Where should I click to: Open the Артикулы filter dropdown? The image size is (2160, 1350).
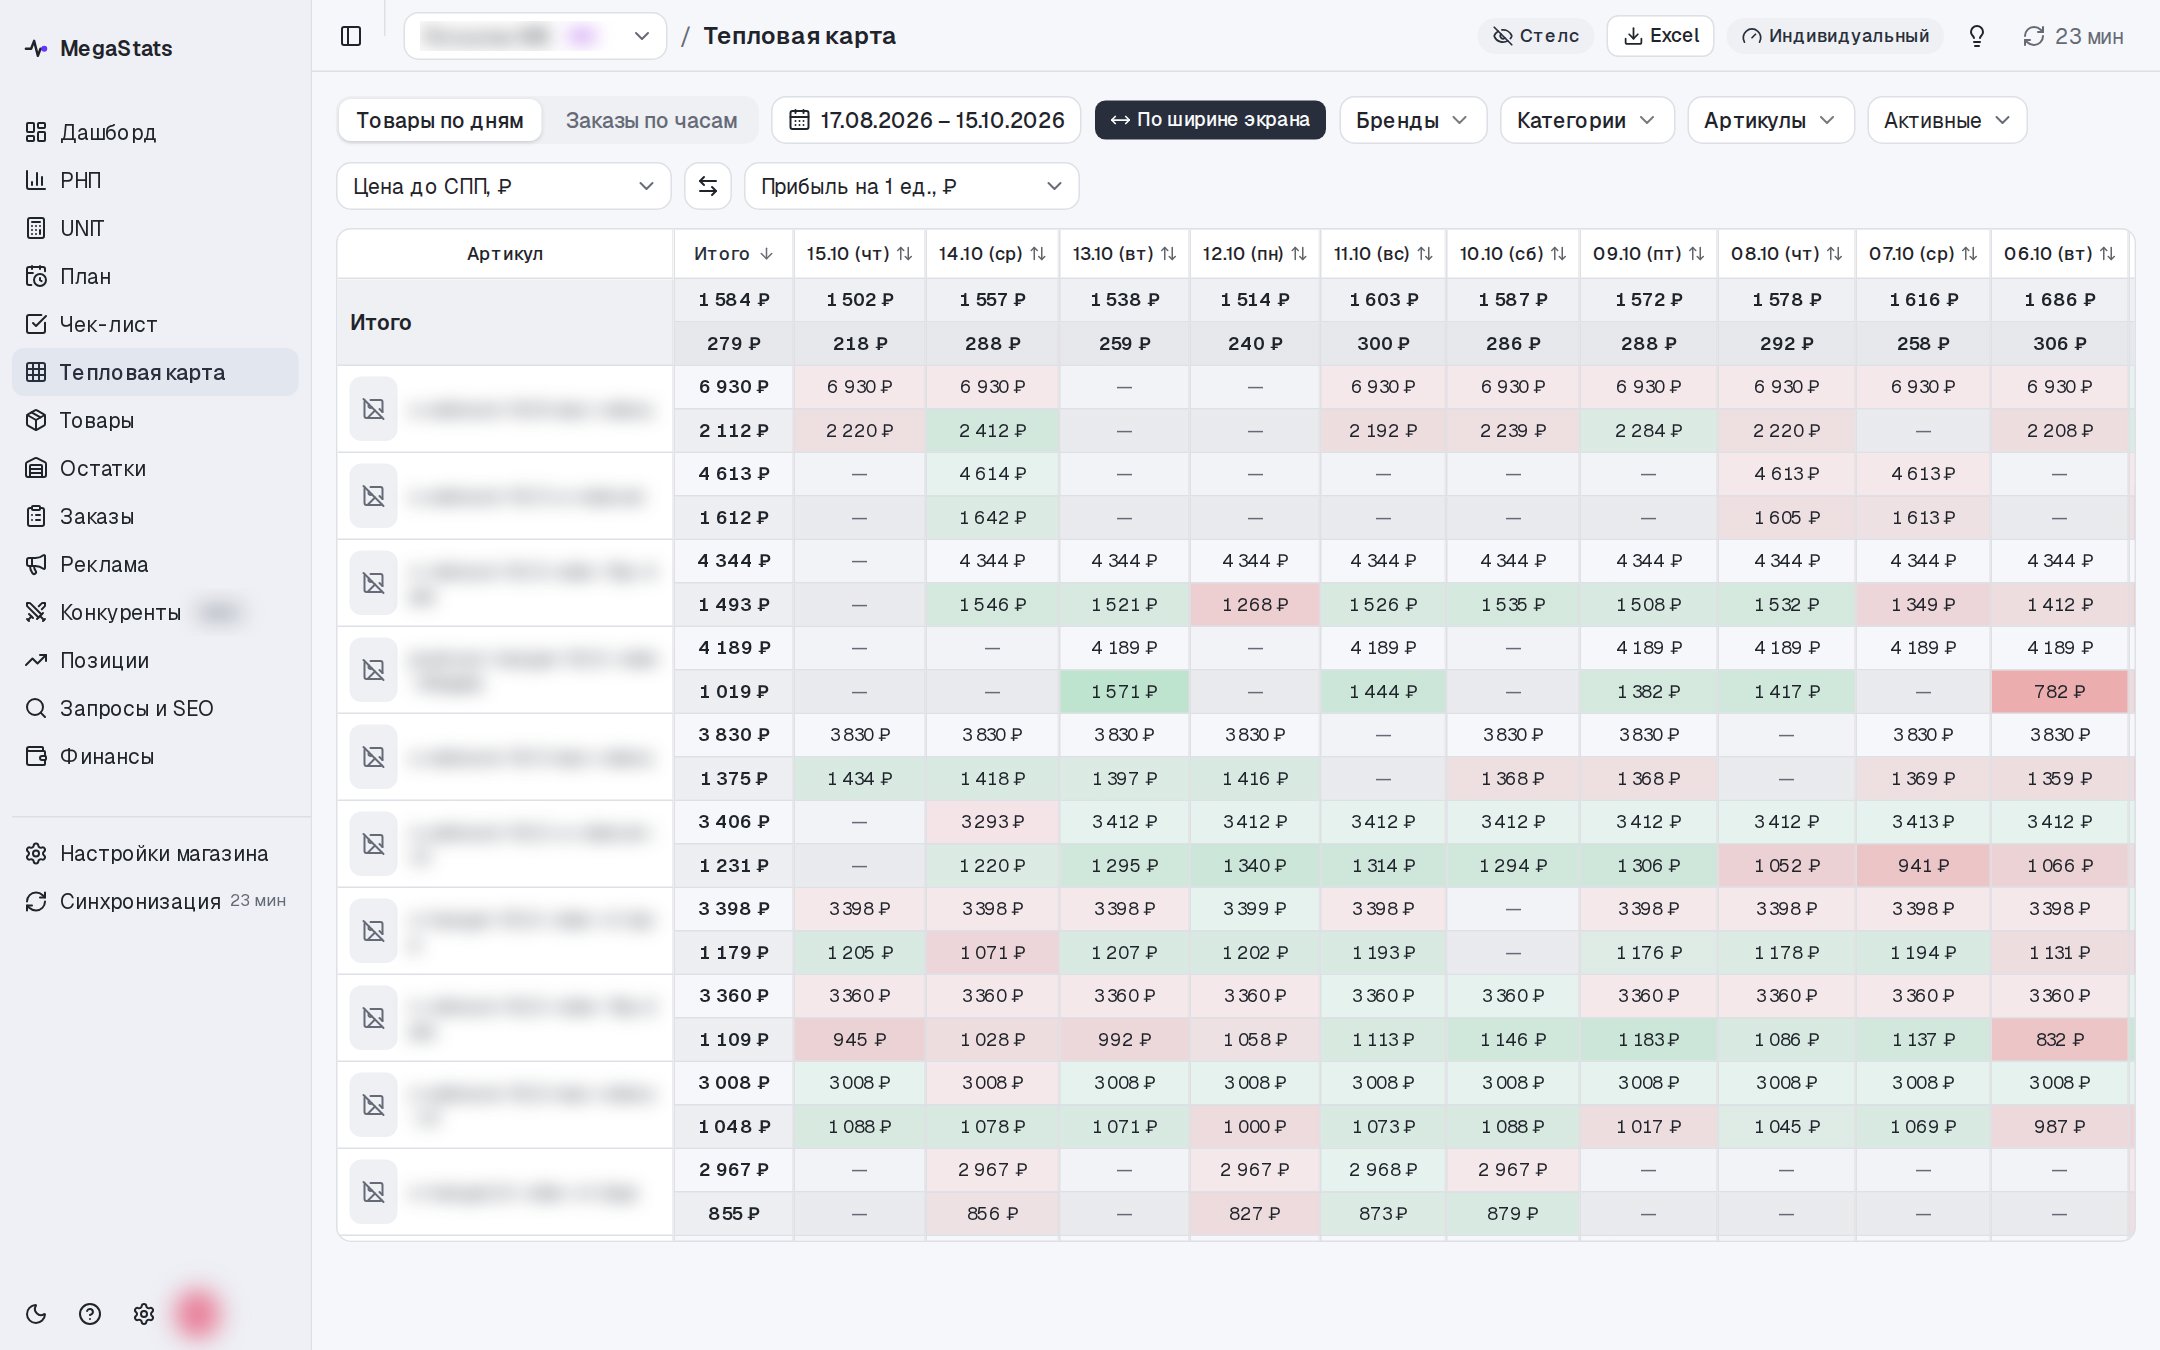[1770, 120]
